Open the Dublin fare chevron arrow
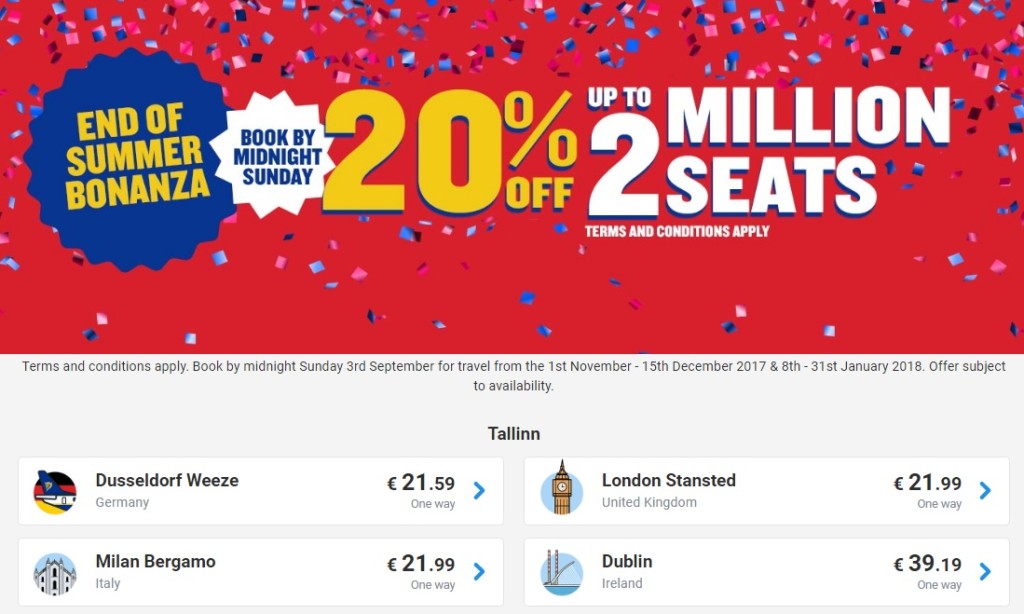This screenshot has height=614, width=1024. click(985, 572)
